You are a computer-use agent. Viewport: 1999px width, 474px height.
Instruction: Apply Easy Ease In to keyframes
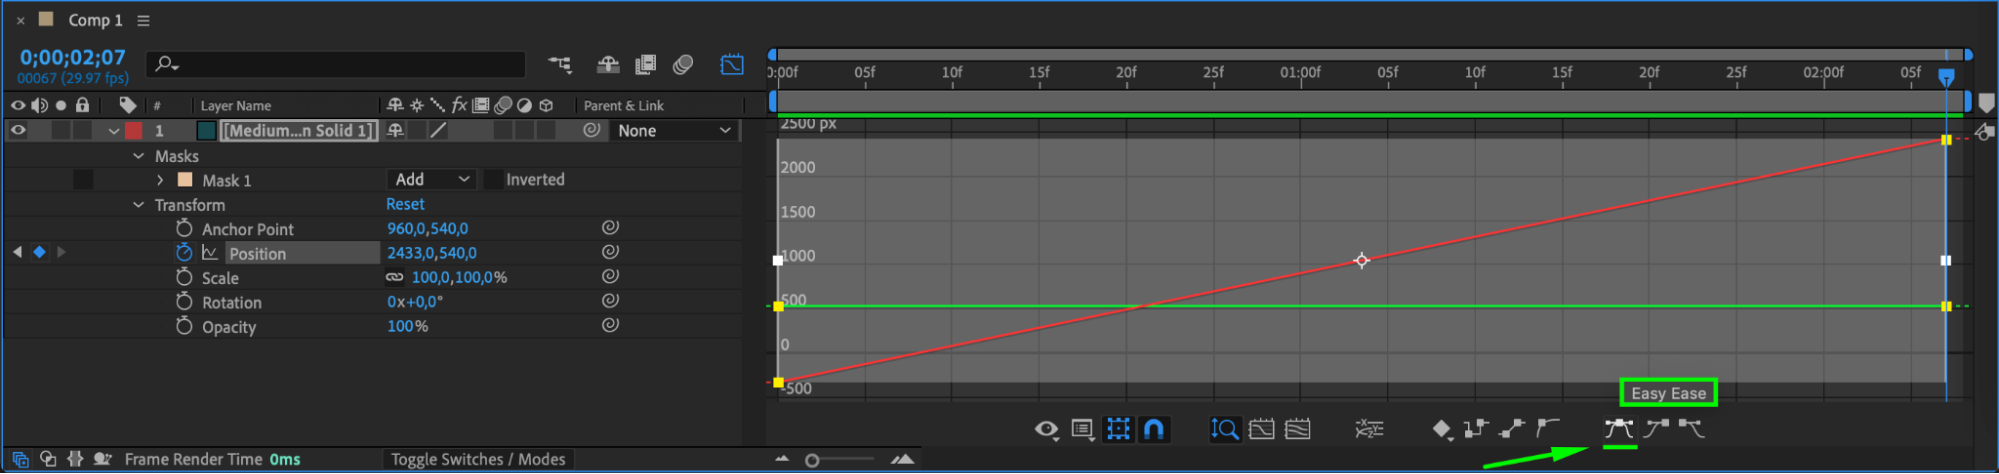click(1656, 429)
